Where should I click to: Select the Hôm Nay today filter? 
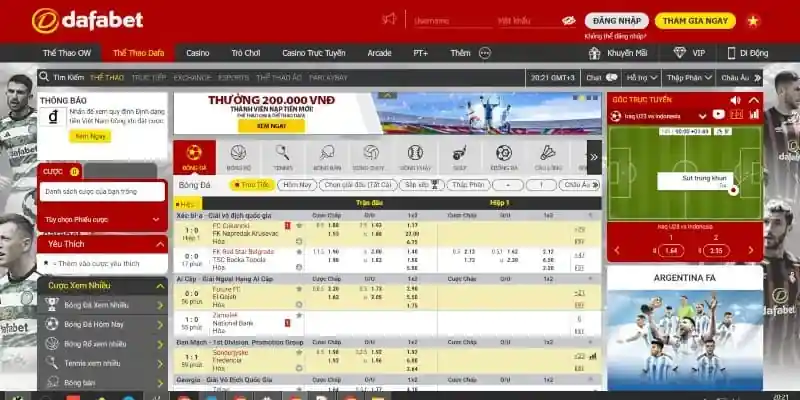click(x=297, y=185)
